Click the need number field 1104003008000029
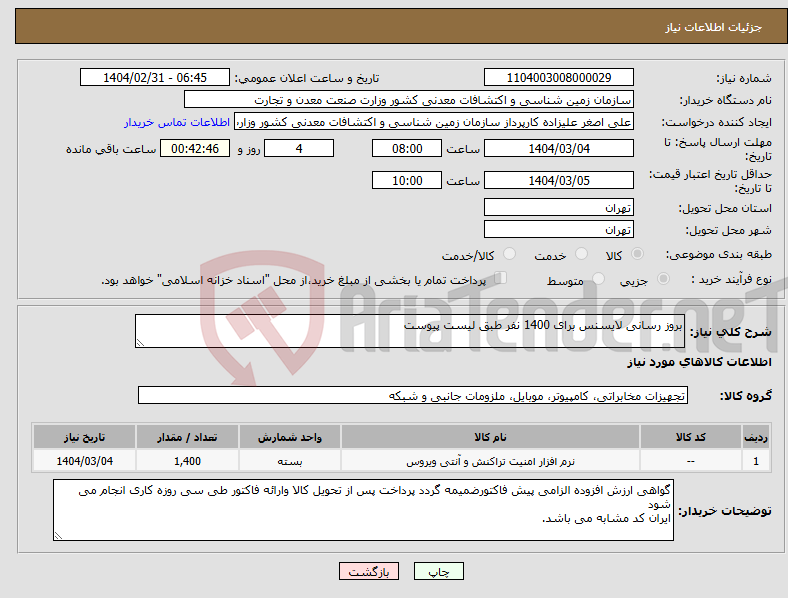The height and width of the screenshot is (598, 788). (558, 77)
